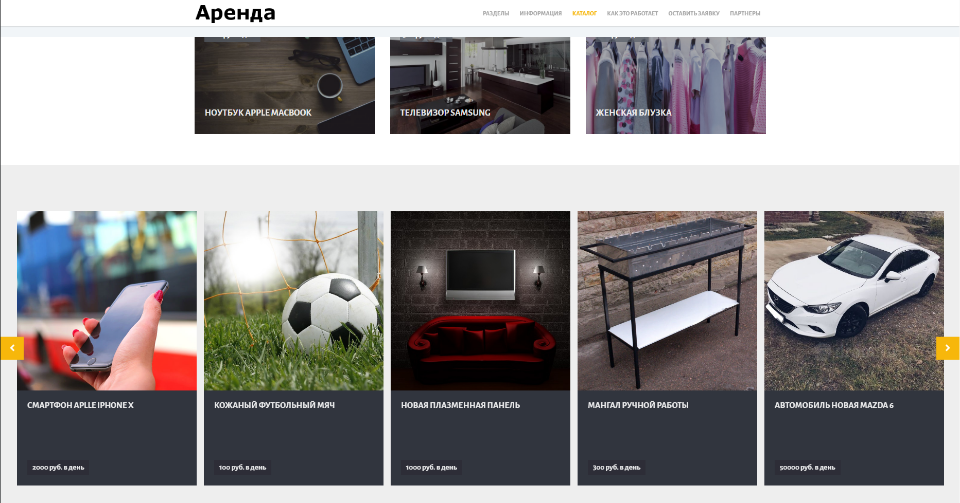960x503 pixels.
Task: Click the 50000 руб. в день price tag
Action: [x=807, y=468]
